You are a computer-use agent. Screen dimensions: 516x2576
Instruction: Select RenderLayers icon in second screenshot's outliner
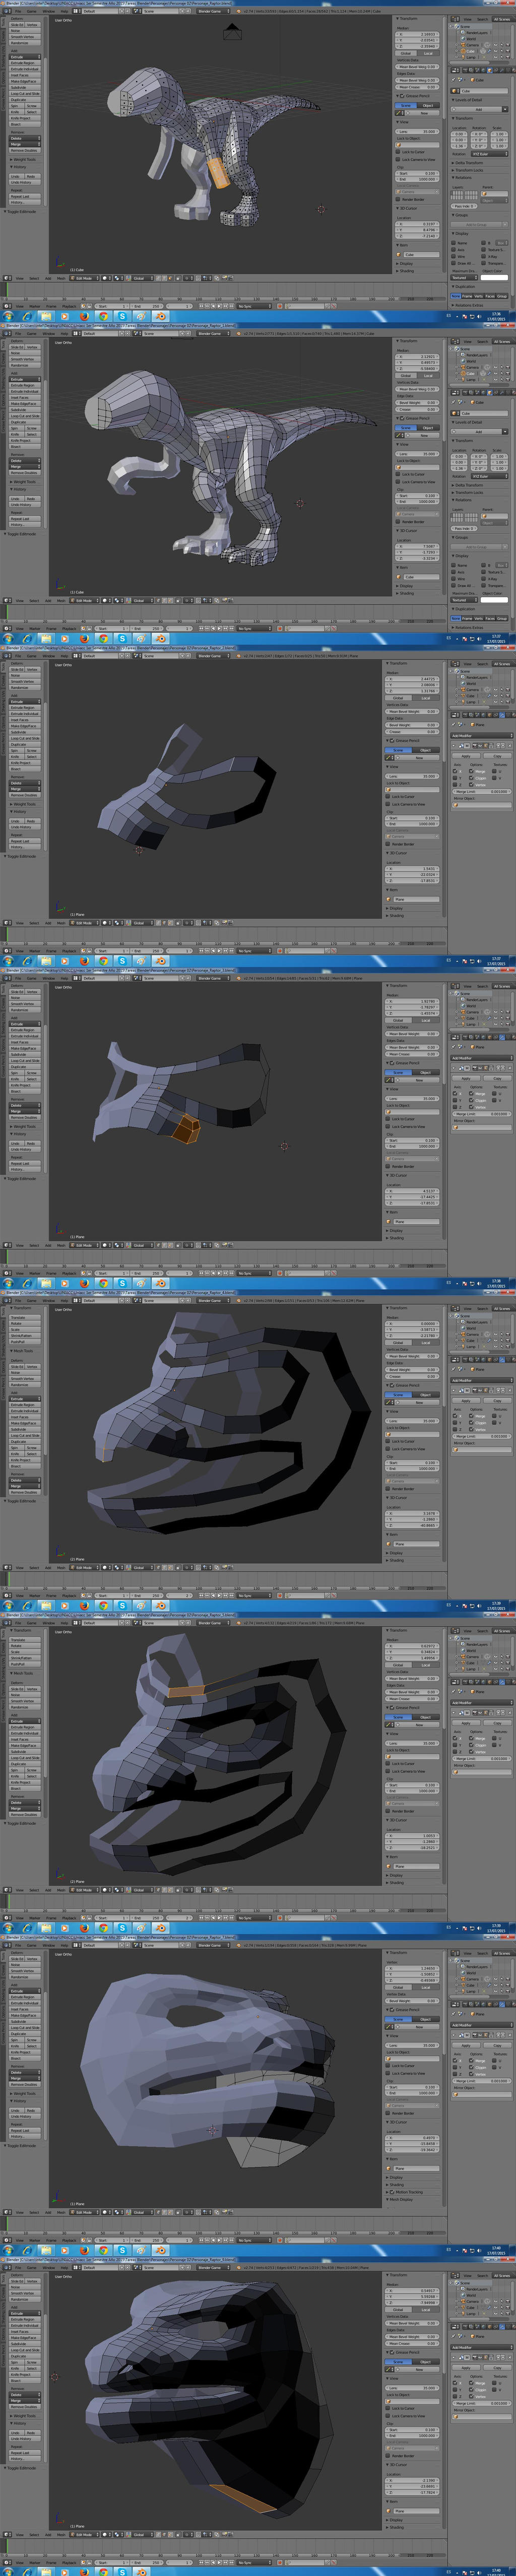coord(463,355)
